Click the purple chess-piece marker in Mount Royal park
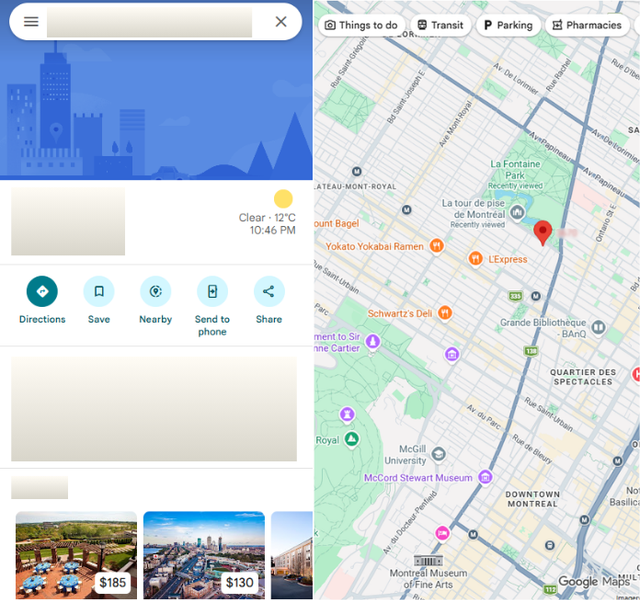This screenshot has height=600, width=640. coord(347,414)
